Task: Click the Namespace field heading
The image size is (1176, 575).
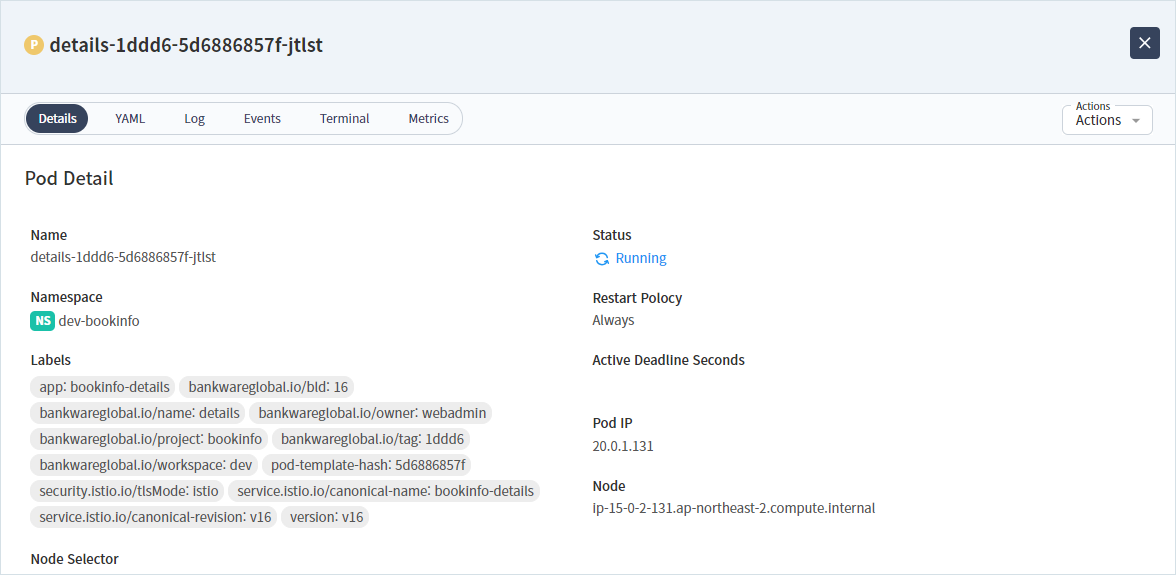Action: 67,297
